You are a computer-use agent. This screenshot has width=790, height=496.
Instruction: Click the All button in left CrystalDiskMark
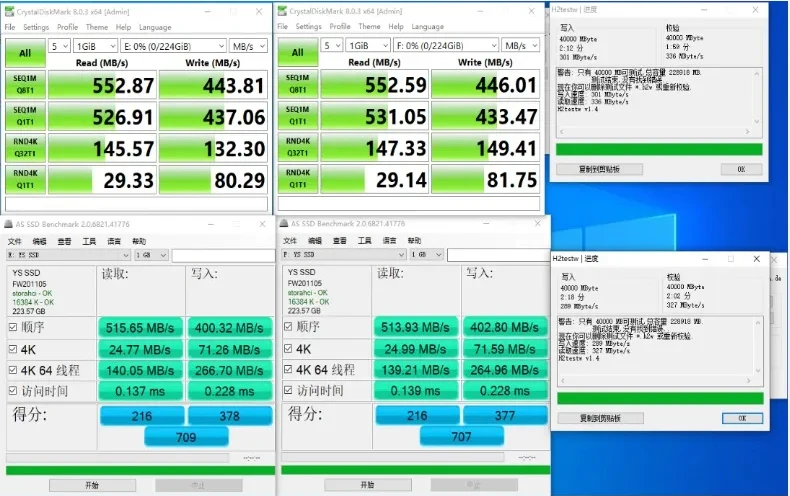point(24,53)
